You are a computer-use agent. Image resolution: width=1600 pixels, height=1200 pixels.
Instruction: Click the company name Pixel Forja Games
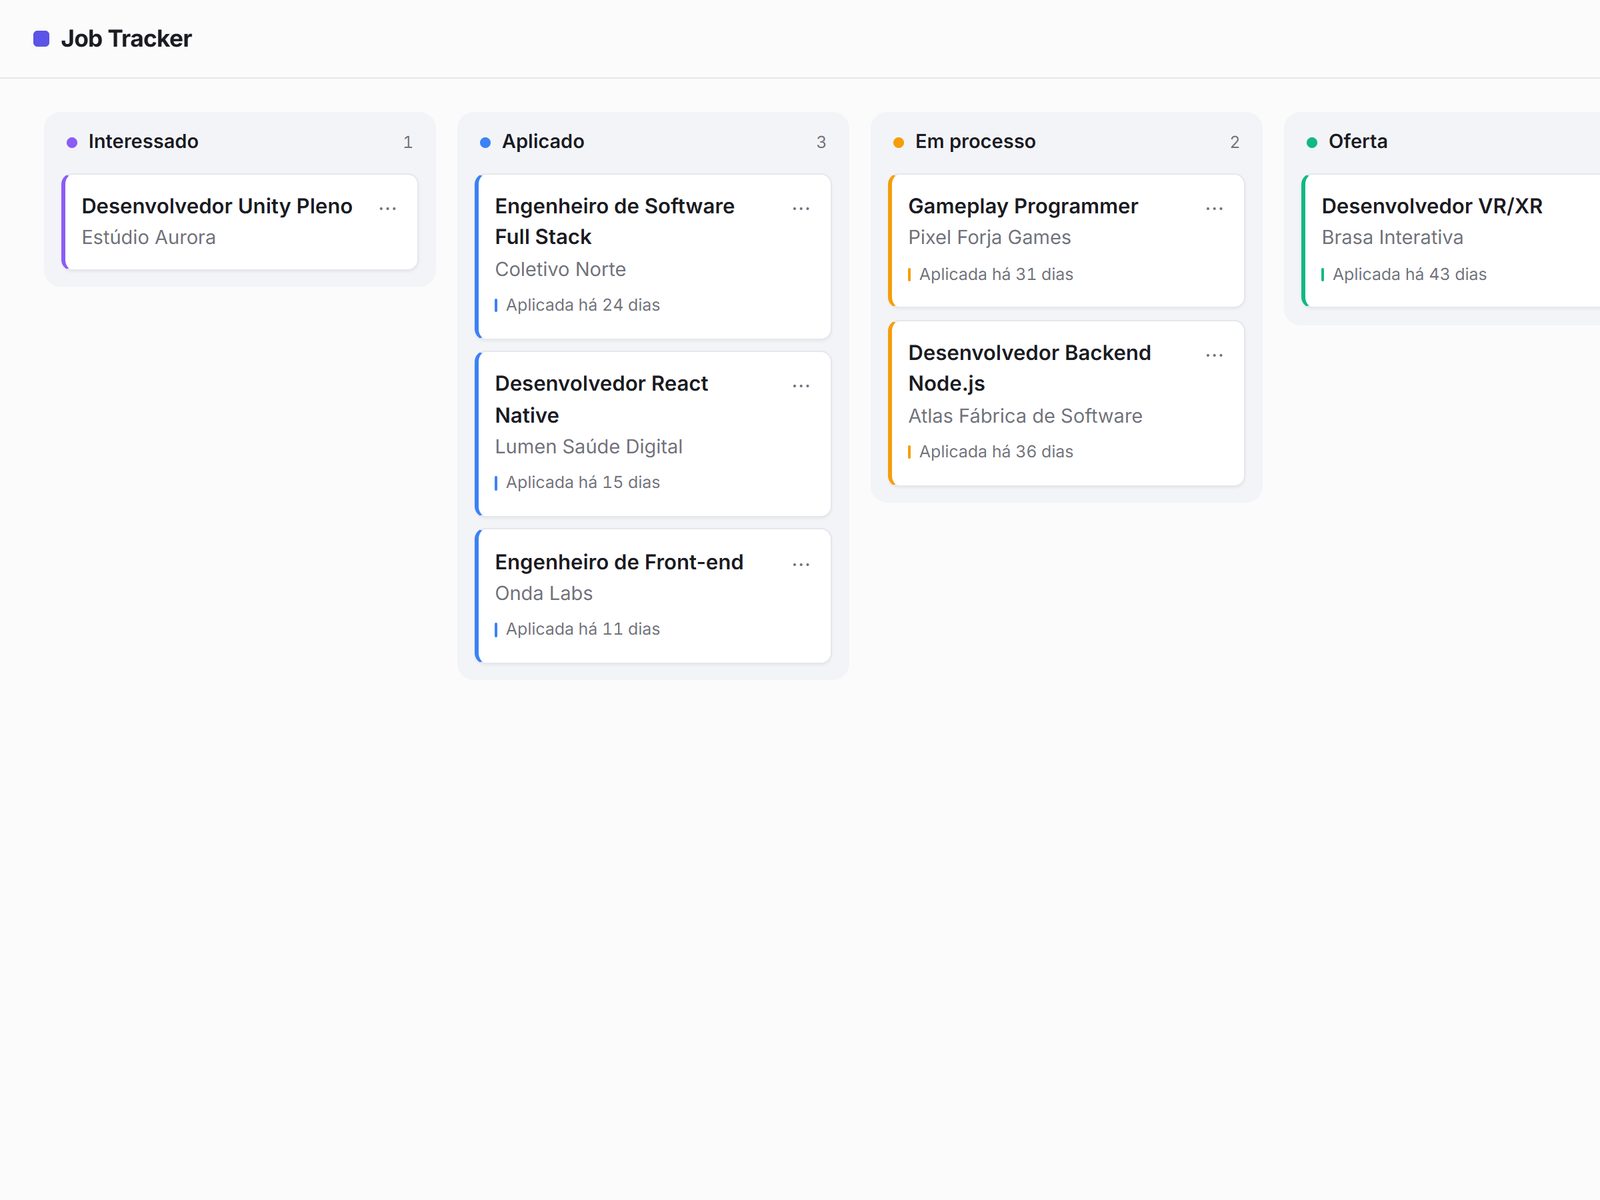point(990,237)
